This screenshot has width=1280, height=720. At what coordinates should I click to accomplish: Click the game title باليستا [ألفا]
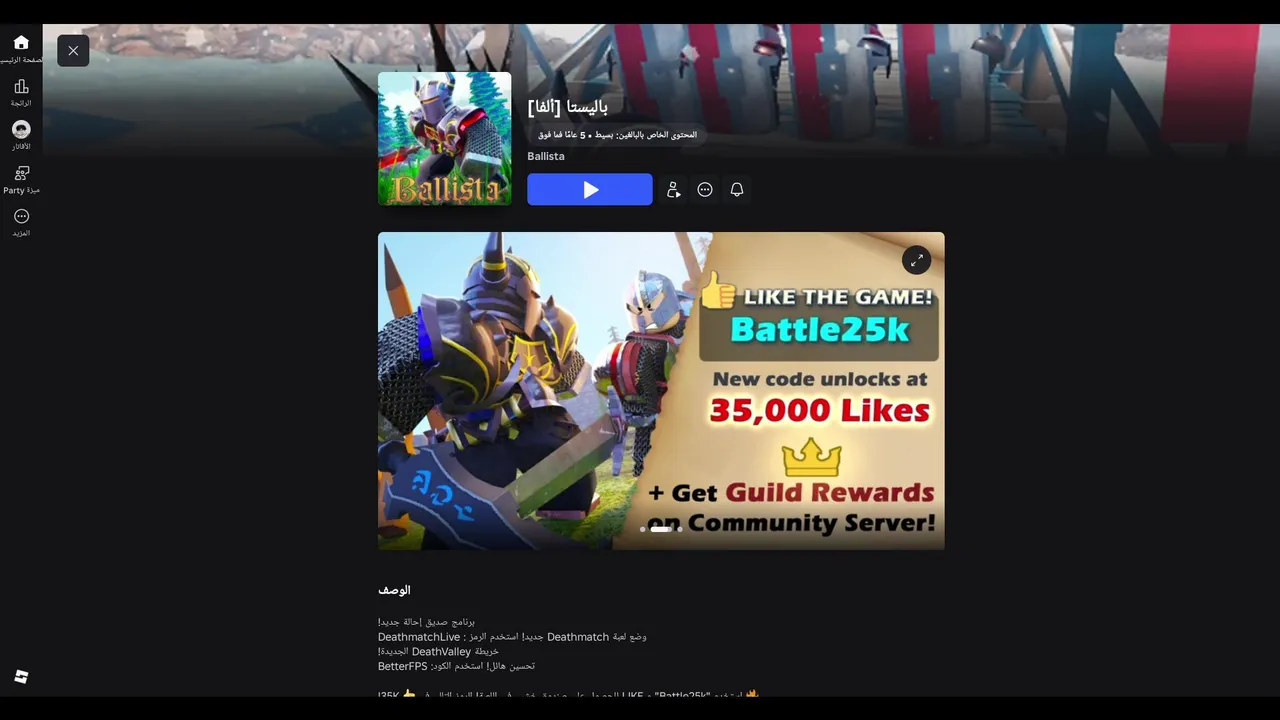click(x=568, y=106)
